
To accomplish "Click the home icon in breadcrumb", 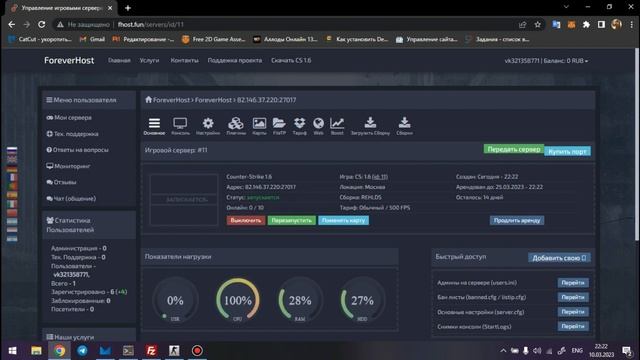I will click(x=149, y=100).
